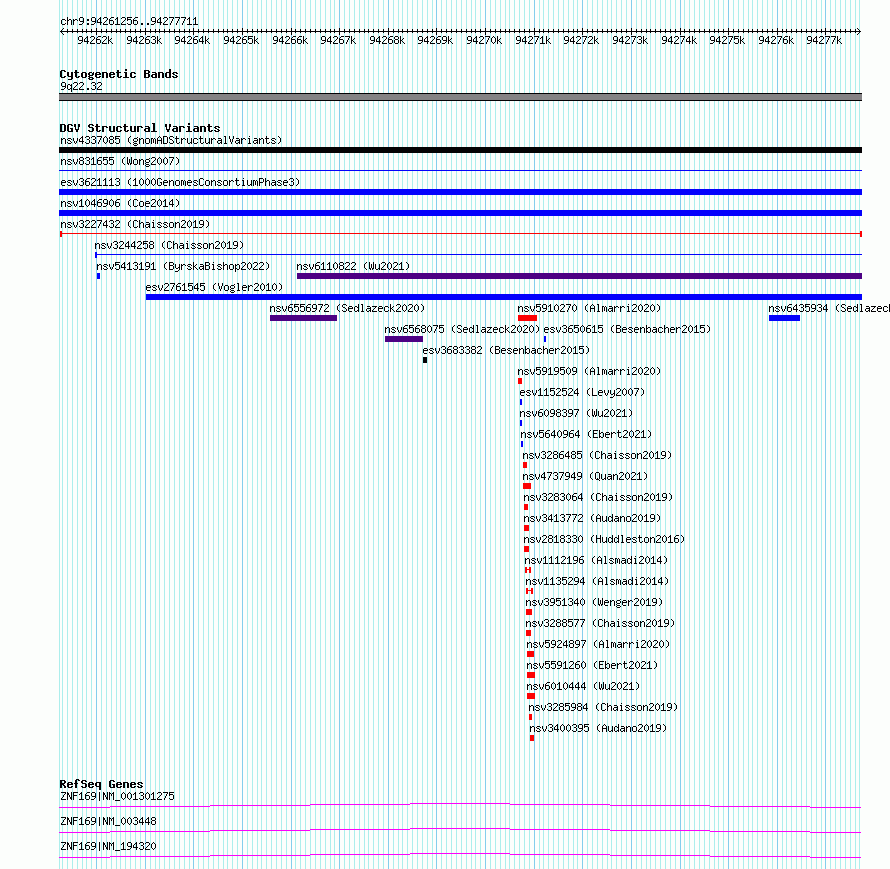Screen dimensions: 890x869
Task: Click the purple nsv6556972 variant bar
Action: click(303, 318)
